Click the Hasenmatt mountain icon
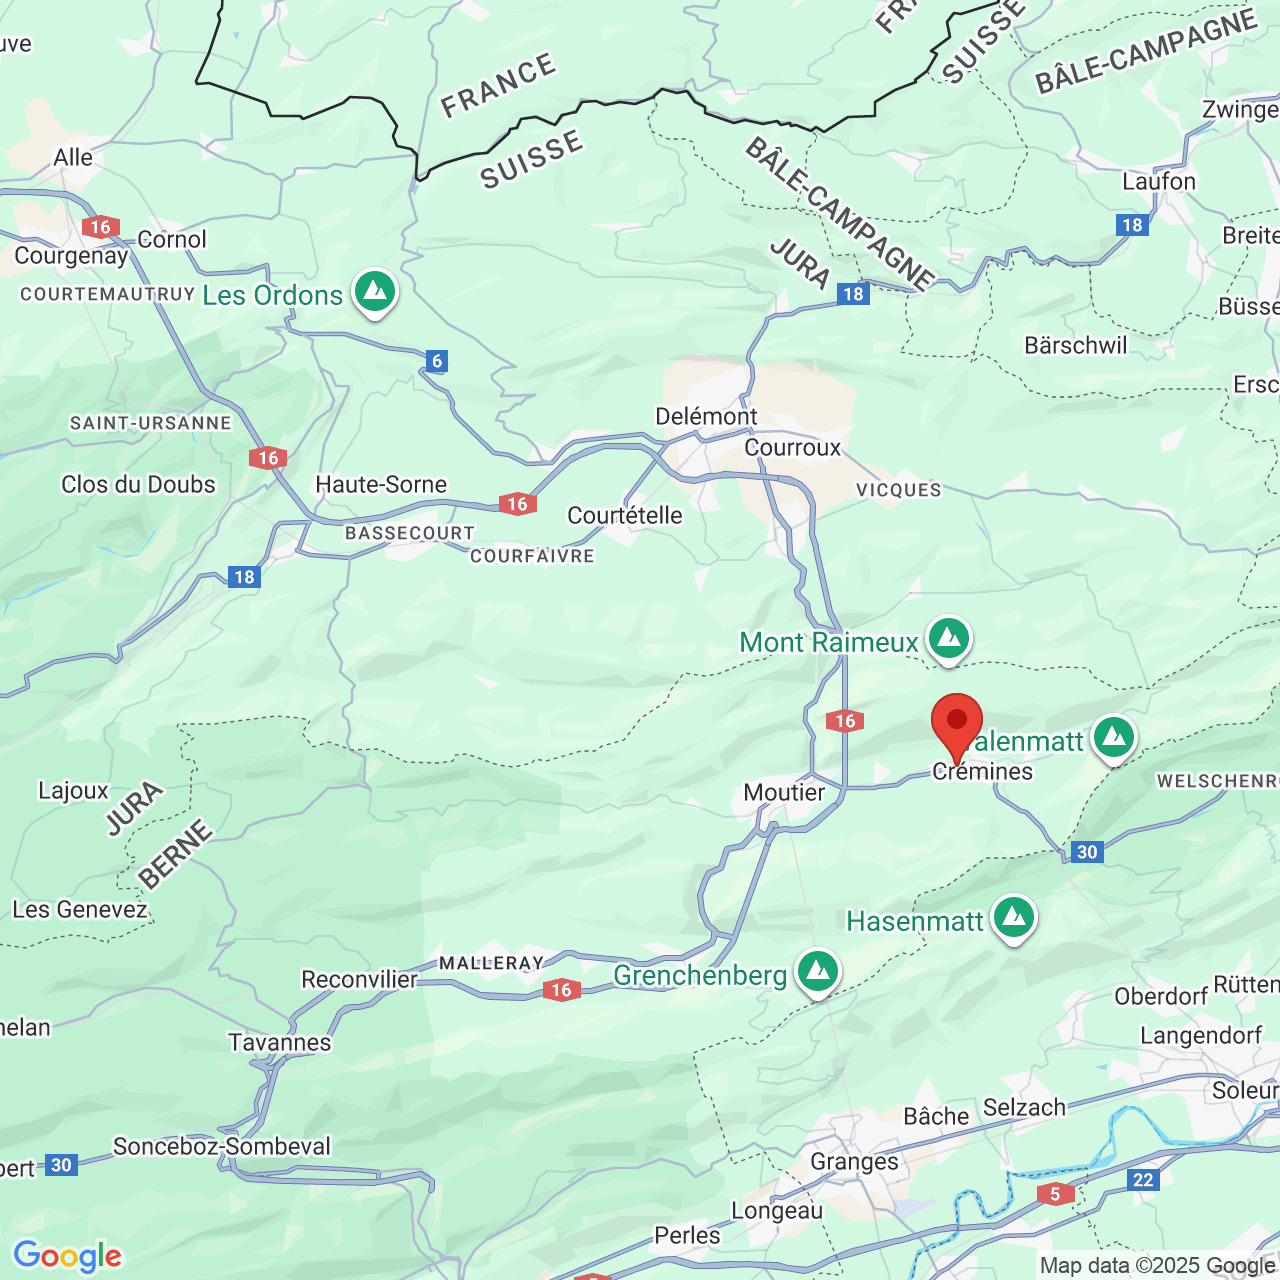 click(x=1014, y=919)
